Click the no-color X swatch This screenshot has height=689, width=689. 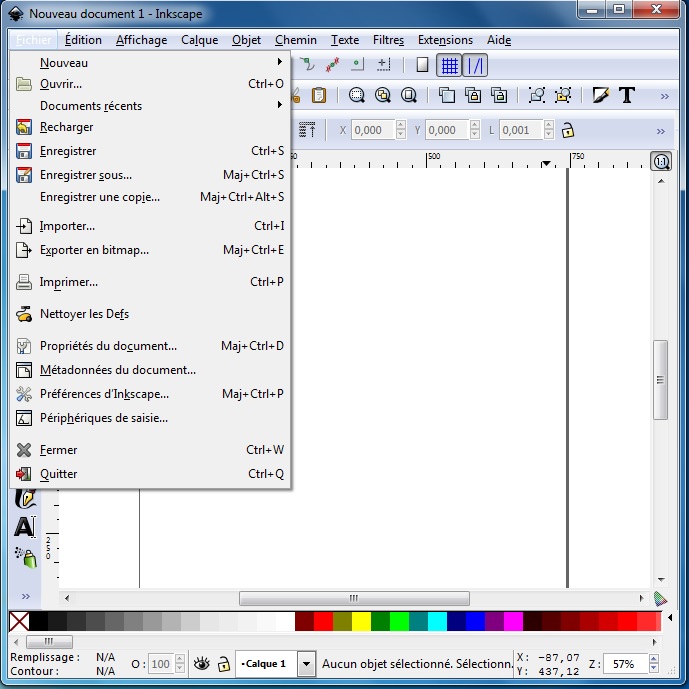coord(19,622)
